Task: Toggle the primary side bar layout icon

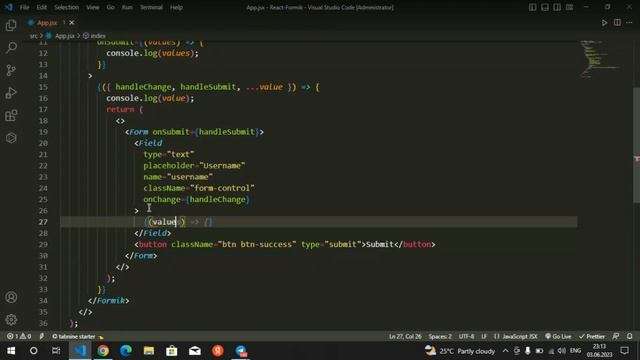Action: [532, 7]
